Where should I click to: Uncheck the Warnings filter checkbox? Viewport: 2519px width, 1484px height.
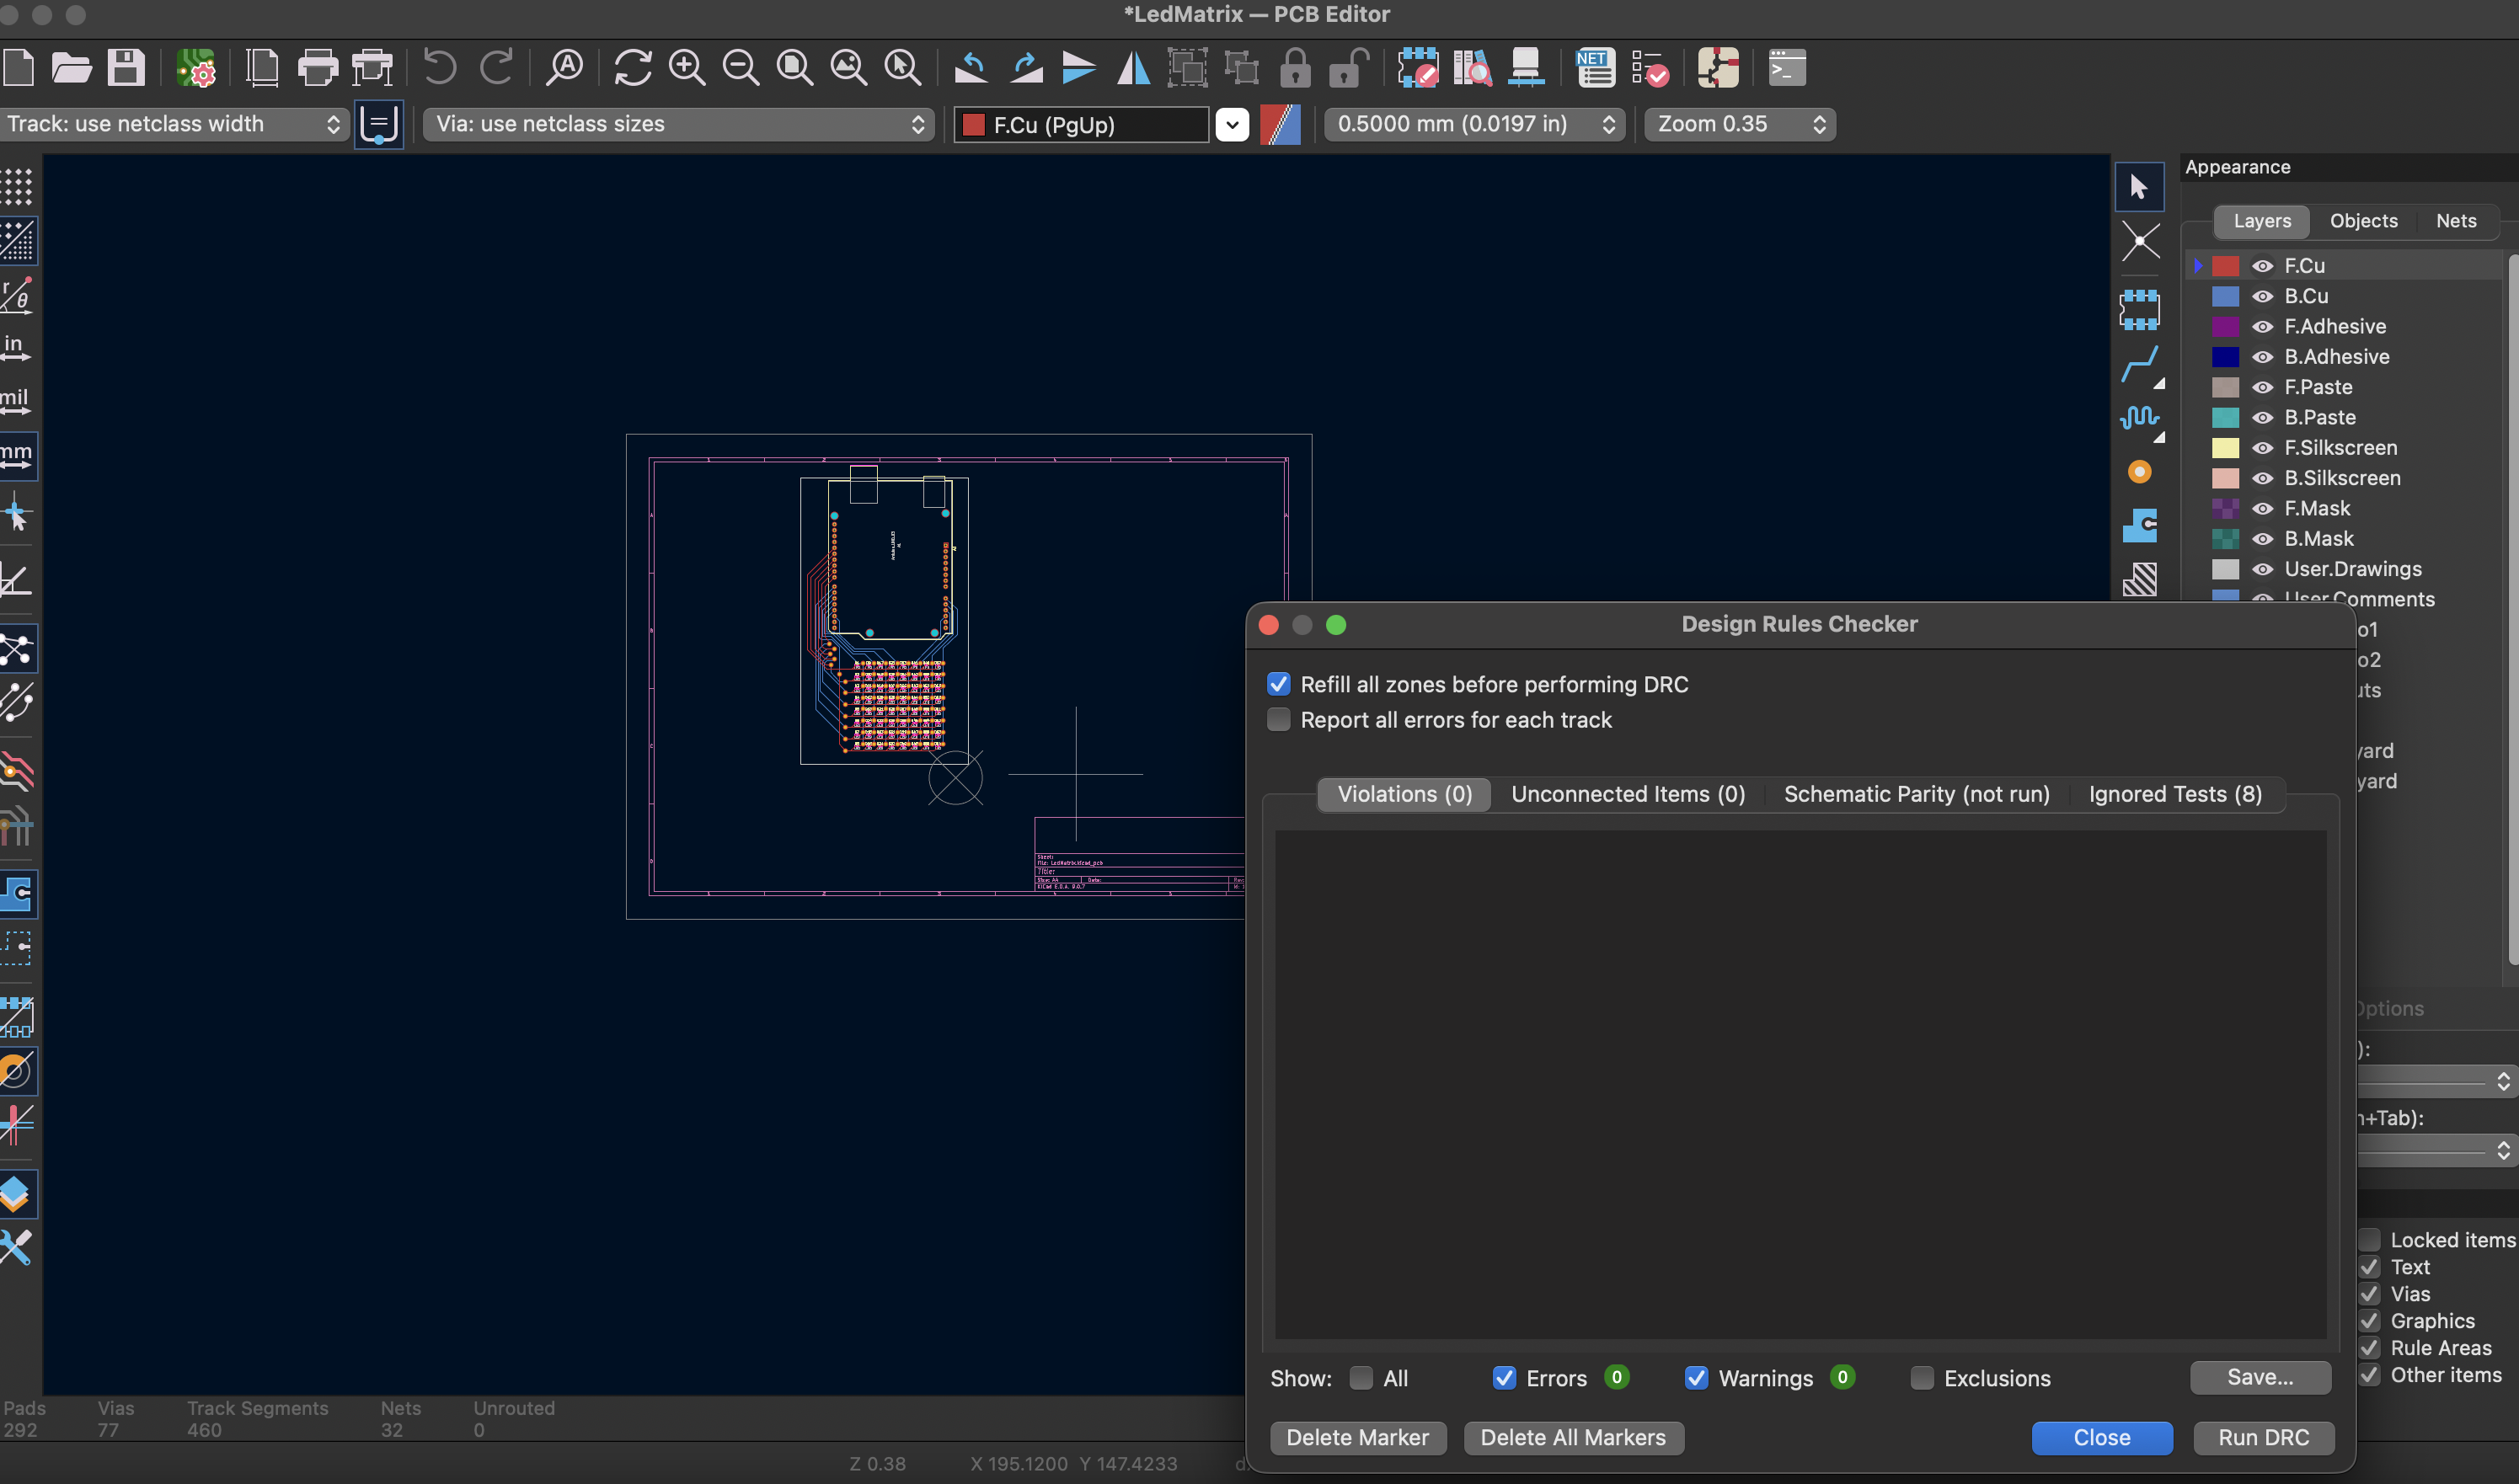(x=1696, y=1378)
